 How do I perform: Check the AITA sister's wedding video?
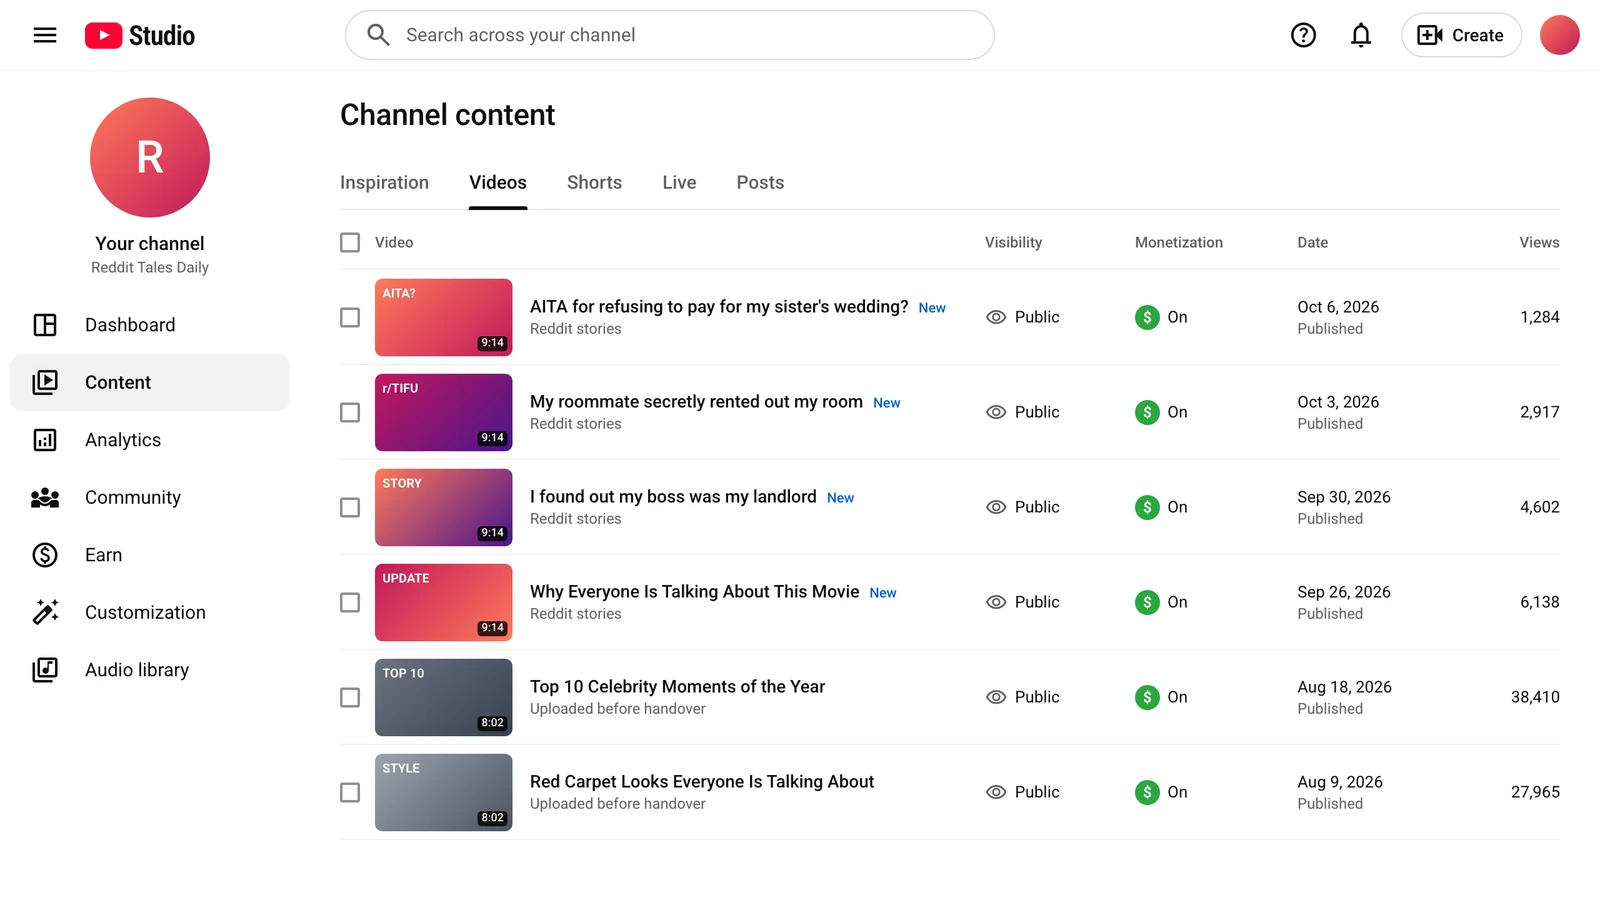[x=350, y=317]
